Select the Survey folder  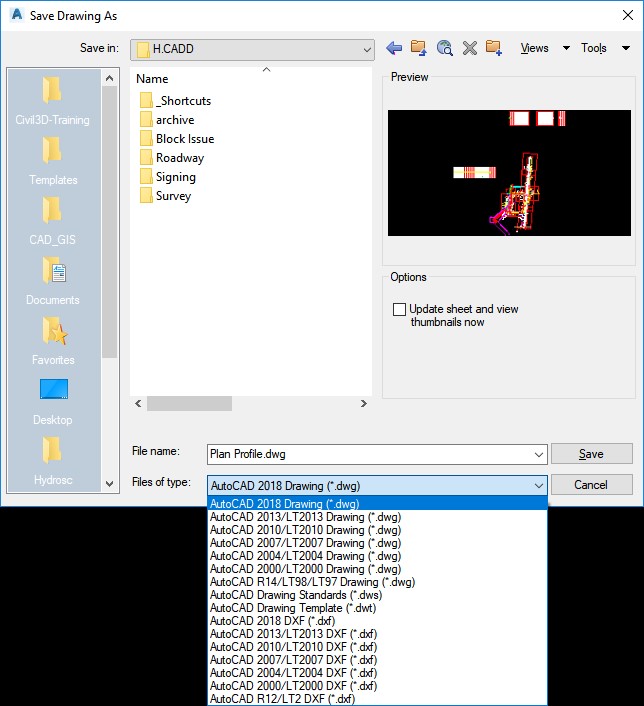[166, 195]
